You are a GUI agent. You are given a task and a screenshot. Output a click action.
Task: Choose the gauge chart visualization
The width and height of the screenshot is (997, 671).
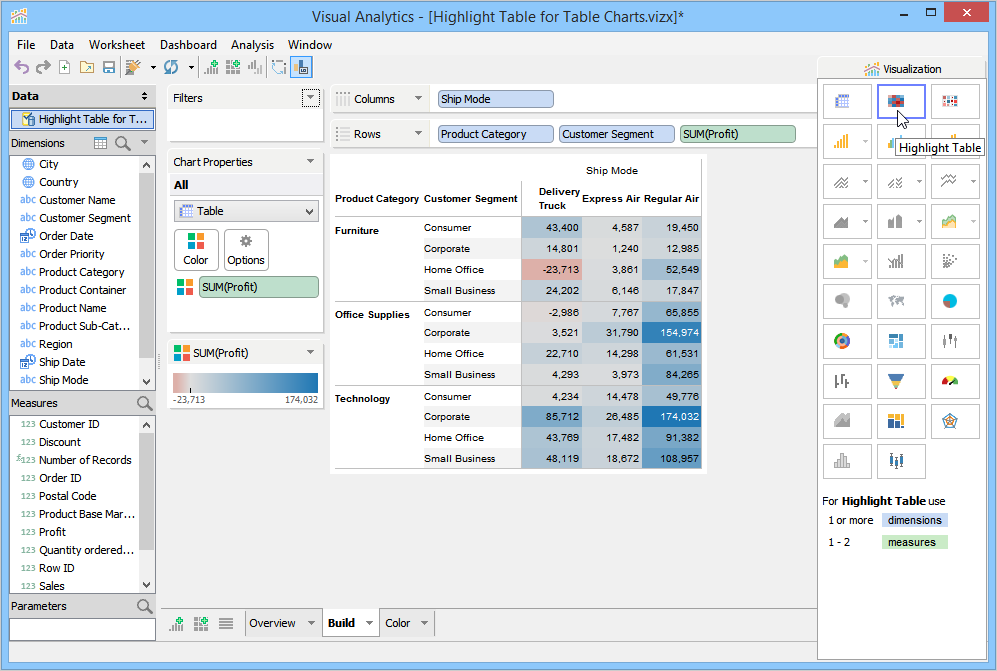(955, 382)
